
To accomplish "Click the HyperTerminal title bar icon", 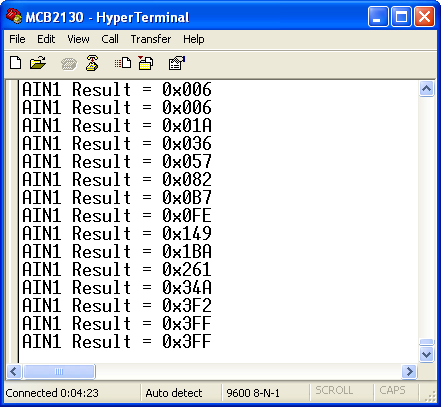I will click(x=14, y=17).
